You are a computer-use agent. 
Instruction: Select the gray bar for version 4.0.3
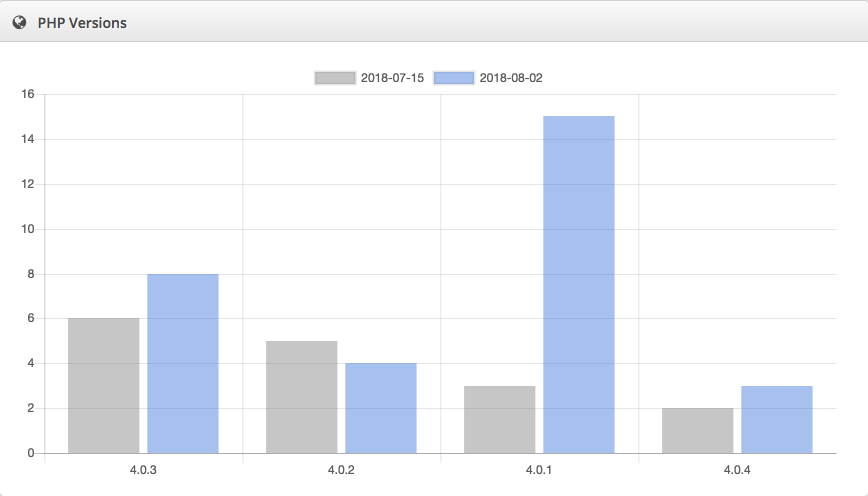pos(104,386)
